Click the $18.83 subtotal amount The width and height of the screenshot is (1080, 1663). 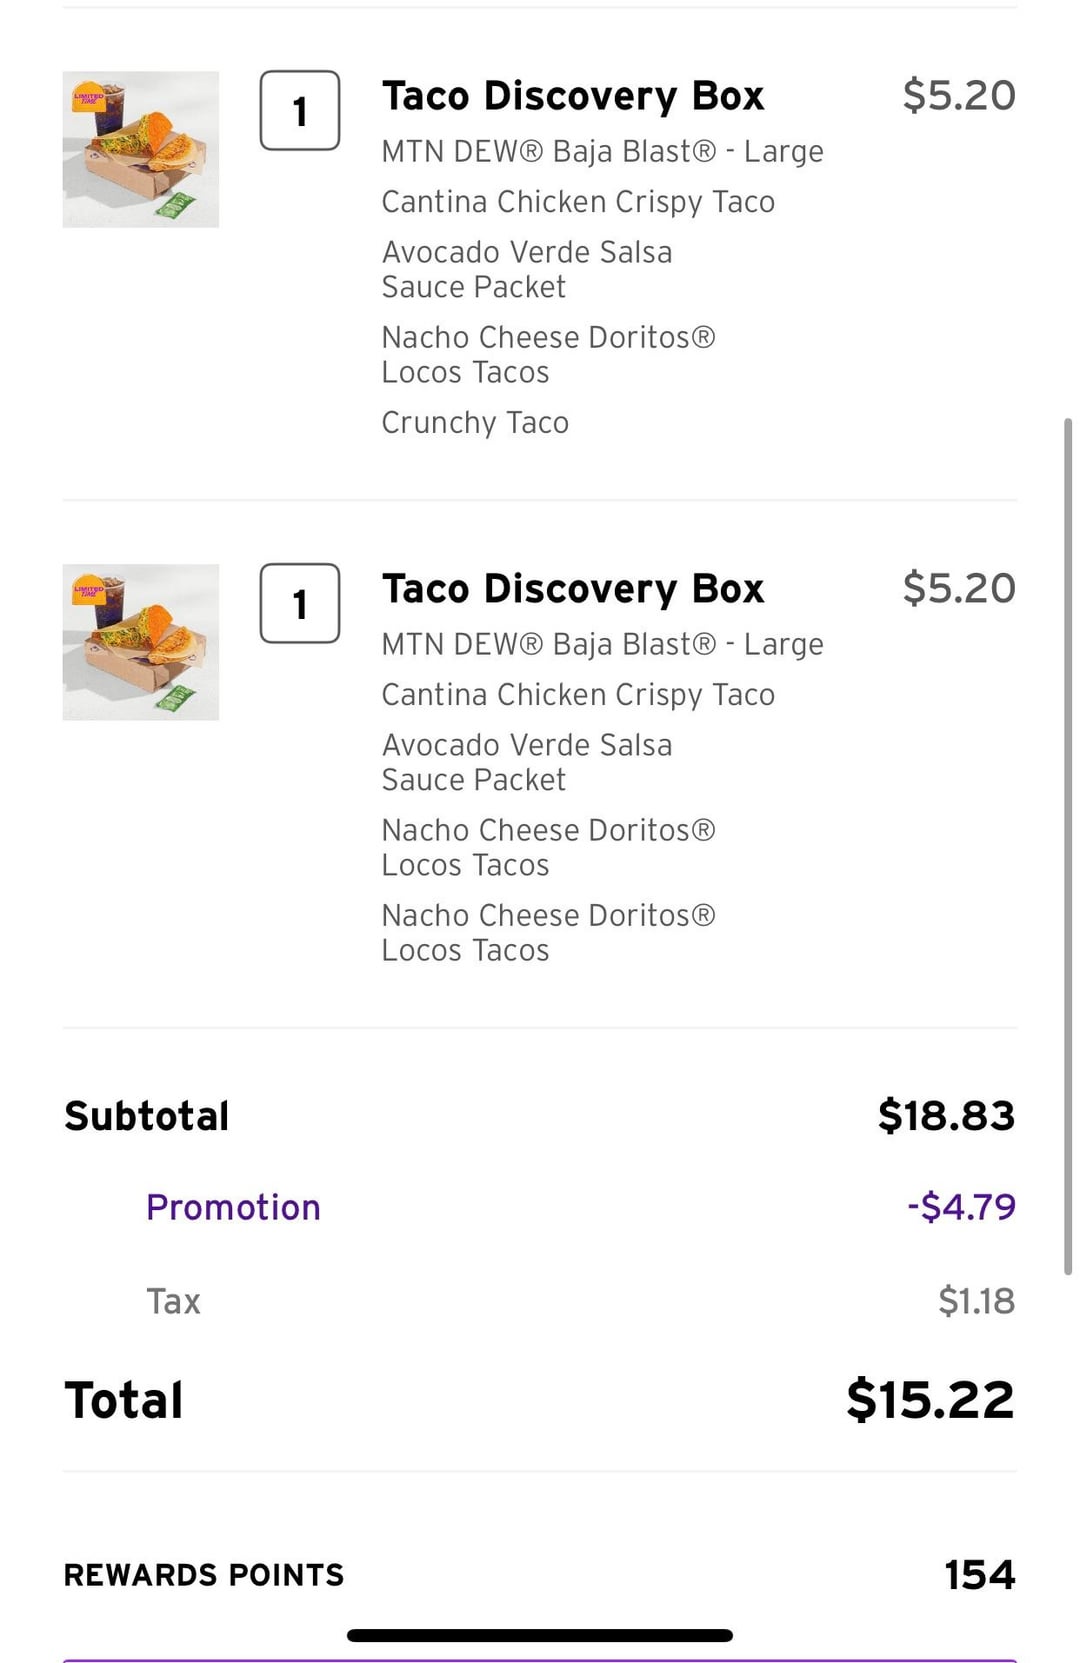[x=946, y=1116]
